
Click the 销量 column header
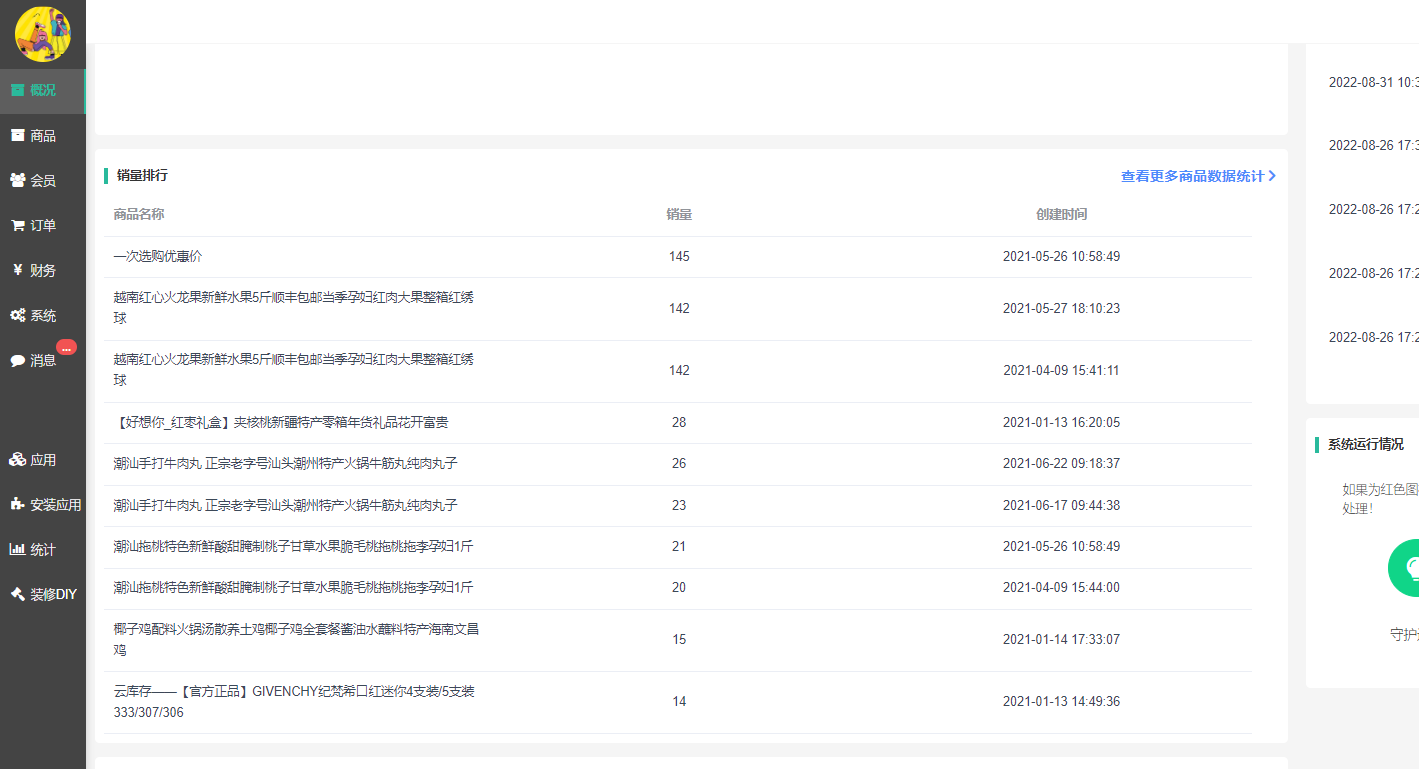coord(679,214)
